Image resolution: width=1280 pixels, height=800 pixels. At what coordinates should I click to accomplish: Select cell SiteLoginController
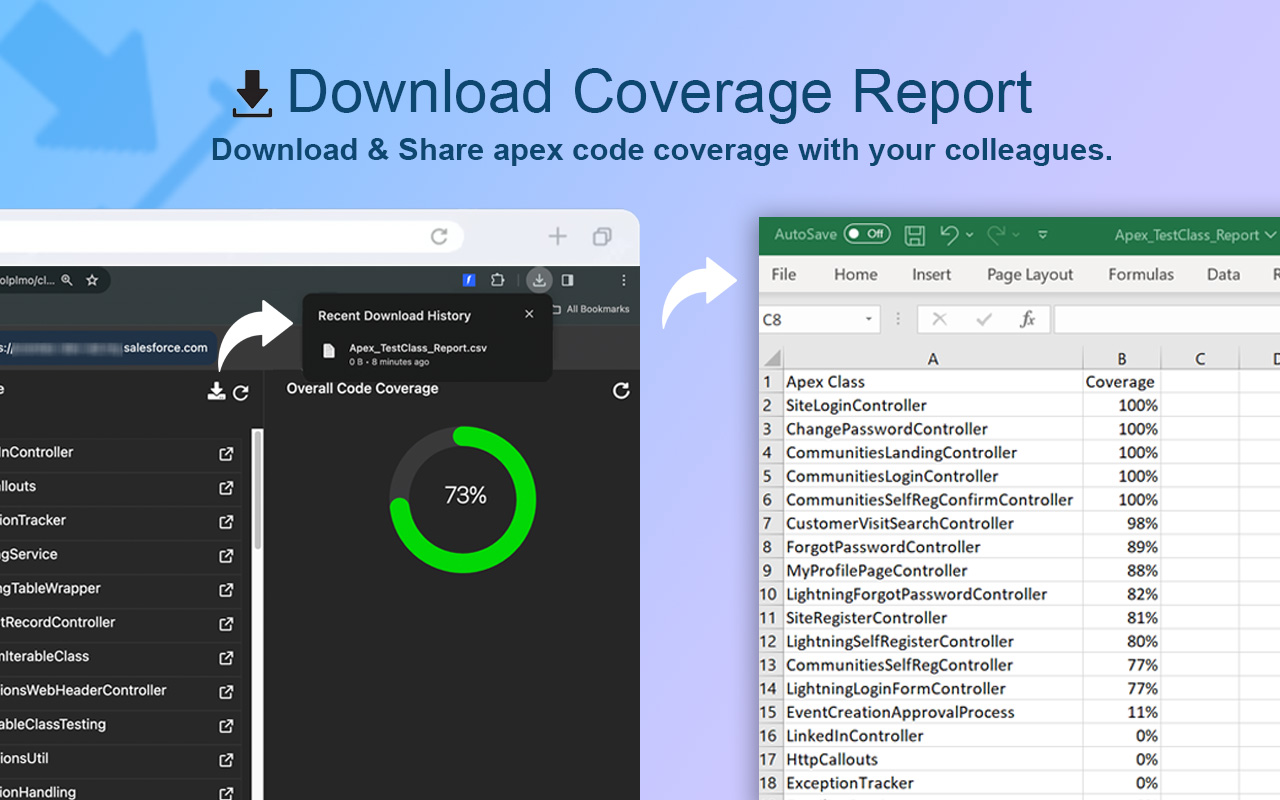click(x=933, y=405)
